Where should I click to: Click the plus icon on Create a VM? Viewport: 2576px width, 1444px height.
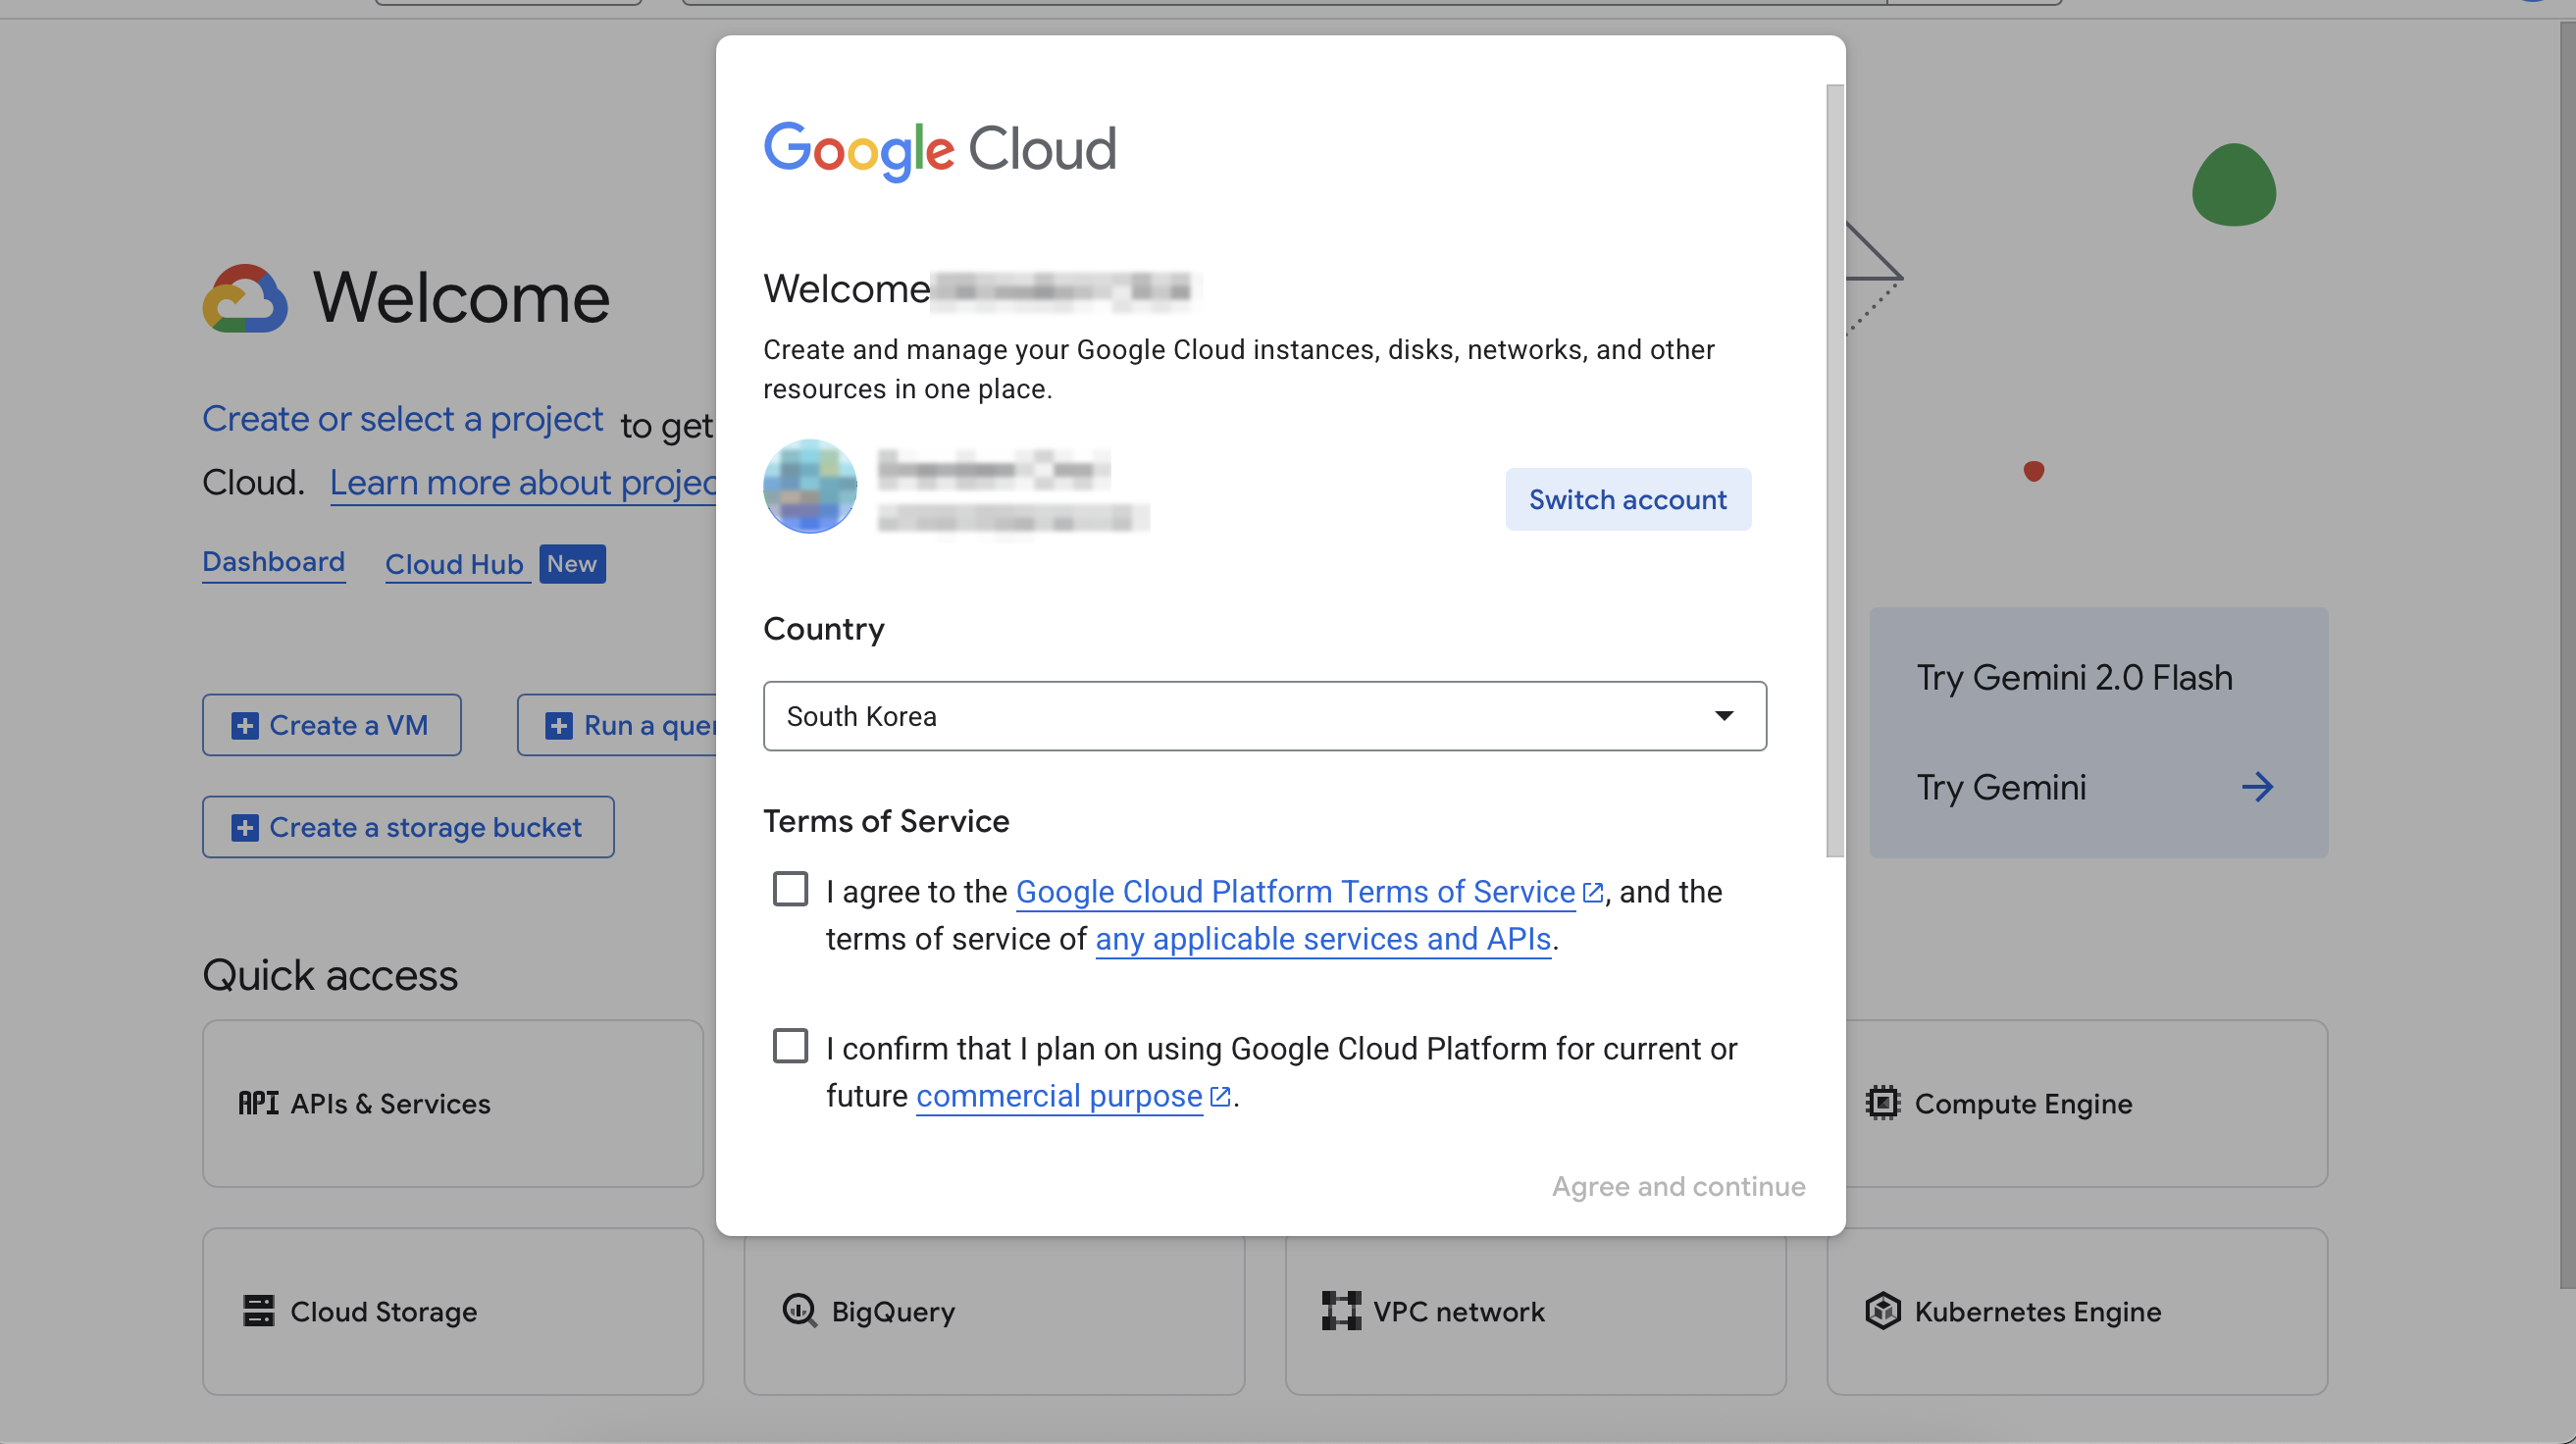tap(245, 726)
